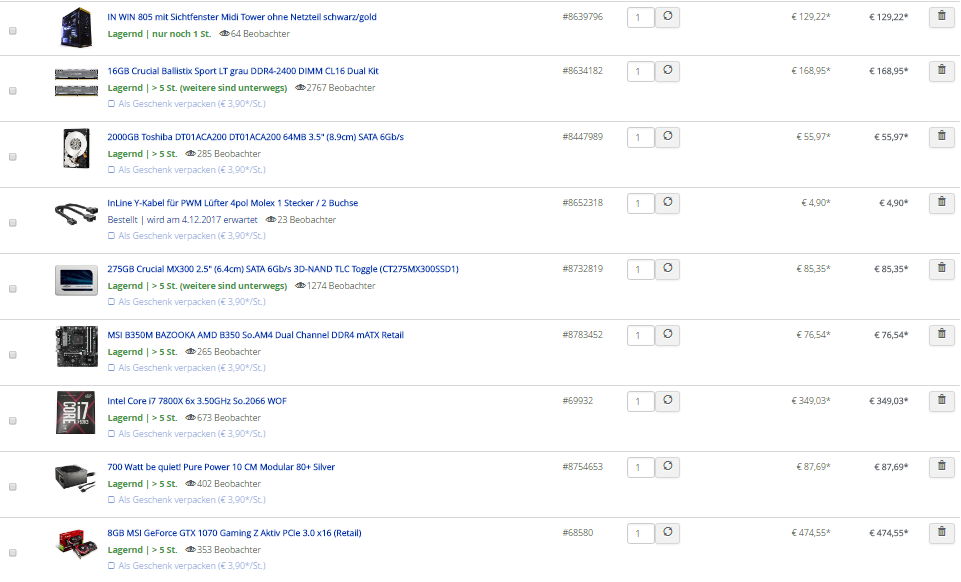Open 700 Watt be quiet! Pure Power link
The height and width of the screenshot is (582, 961).
pos(221,467)
